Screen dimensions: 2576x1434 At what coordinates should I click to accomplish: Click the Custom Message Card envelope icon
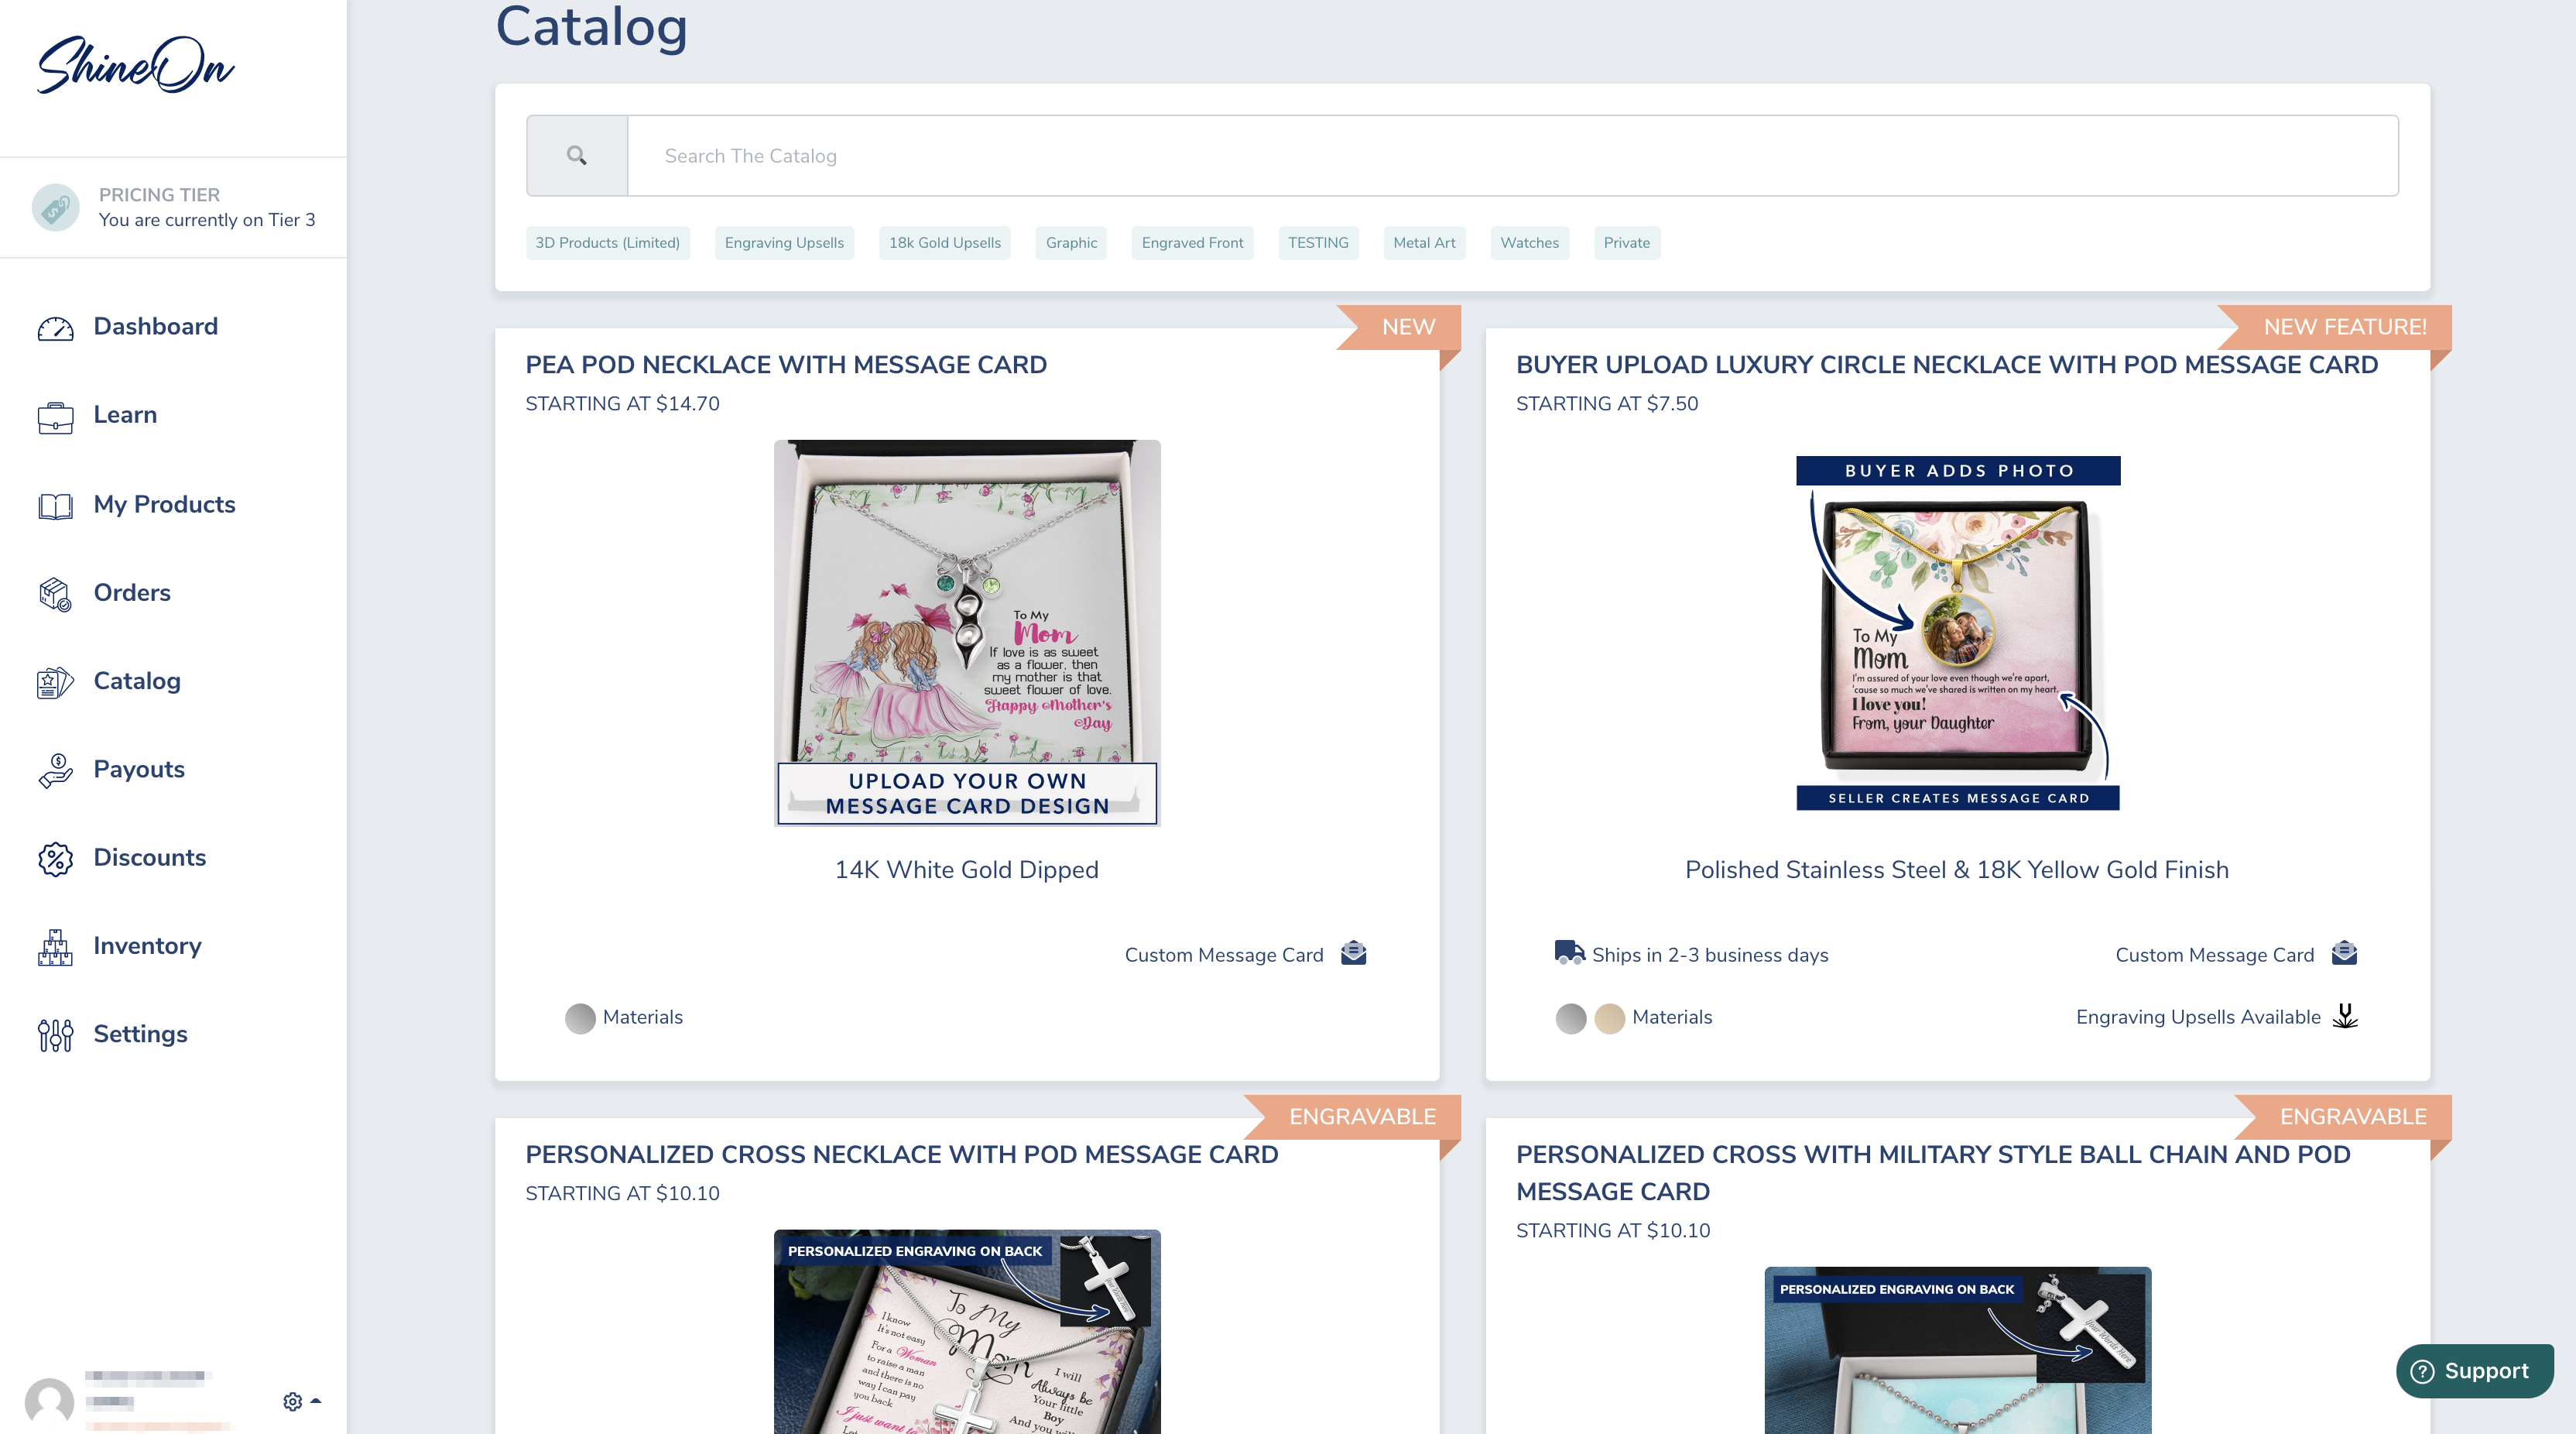[x=1353, y=953]
